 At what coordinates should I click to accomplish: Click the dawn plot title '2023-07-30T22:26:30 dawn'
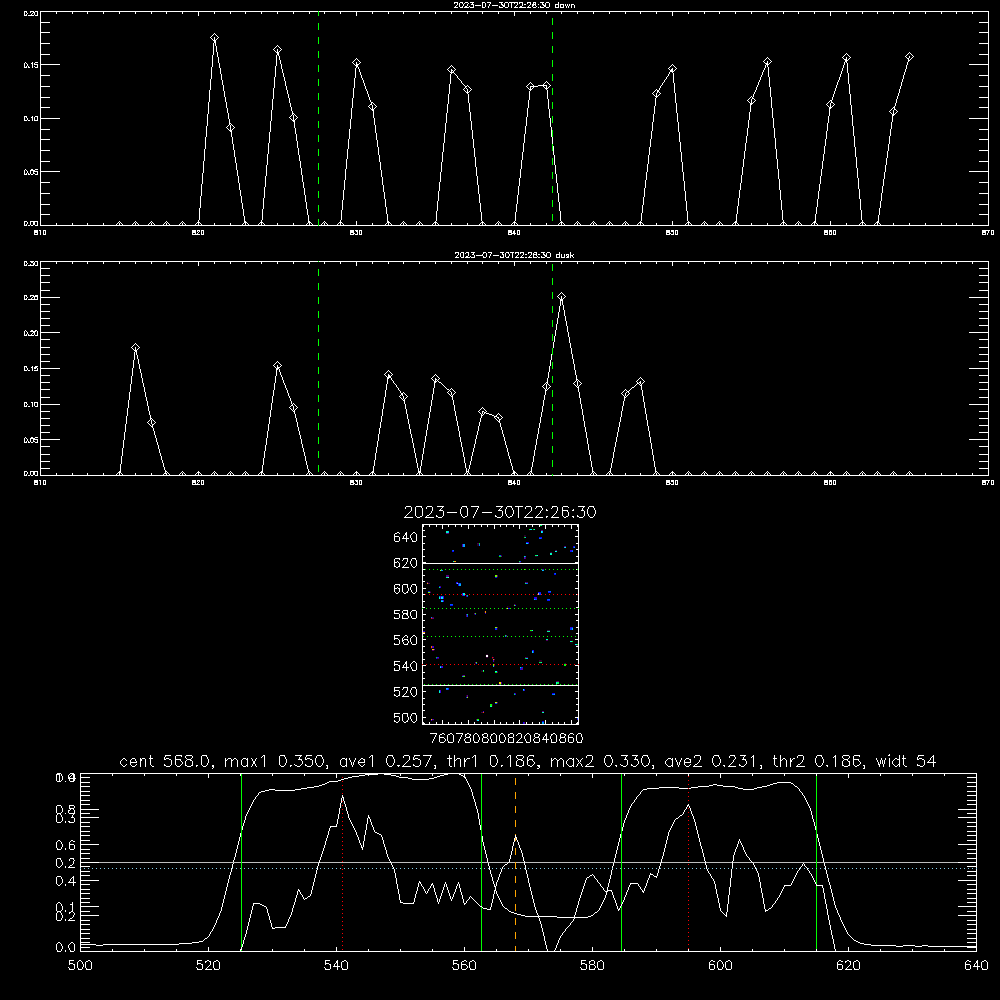point(514,5)
